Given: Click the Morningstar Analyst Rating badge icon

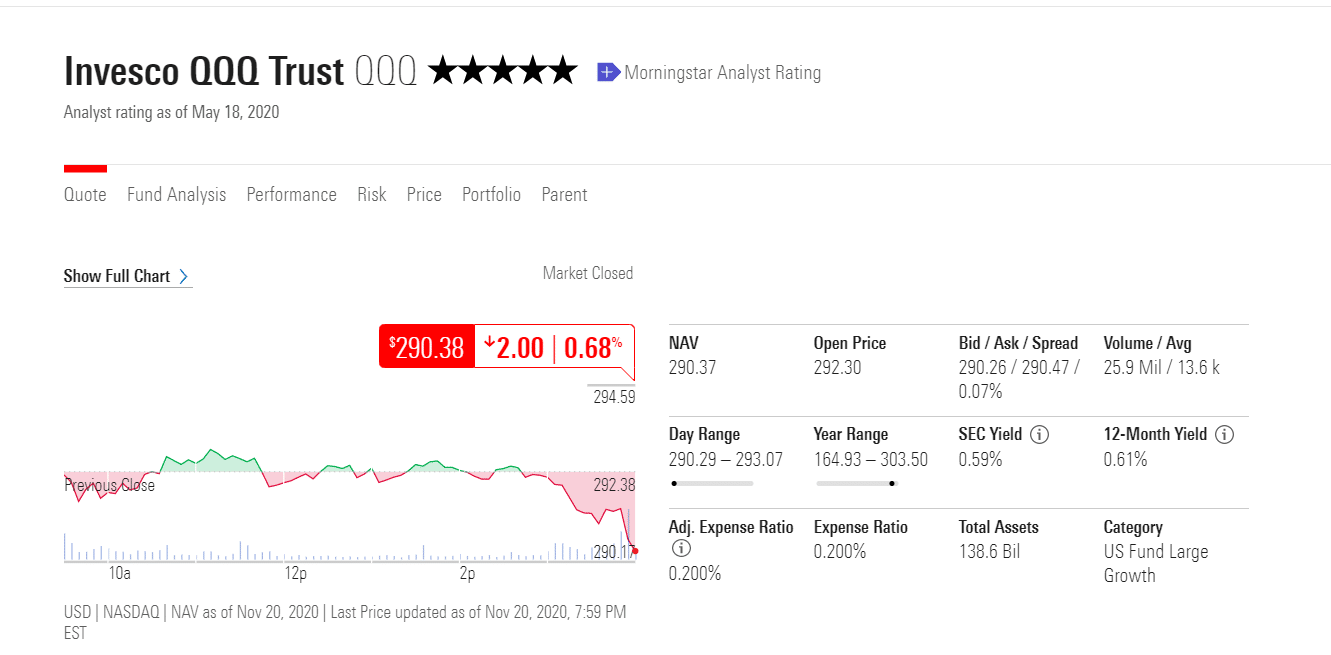Looking at the screenshot, I should pyautogui.click(x=608, y=72).
